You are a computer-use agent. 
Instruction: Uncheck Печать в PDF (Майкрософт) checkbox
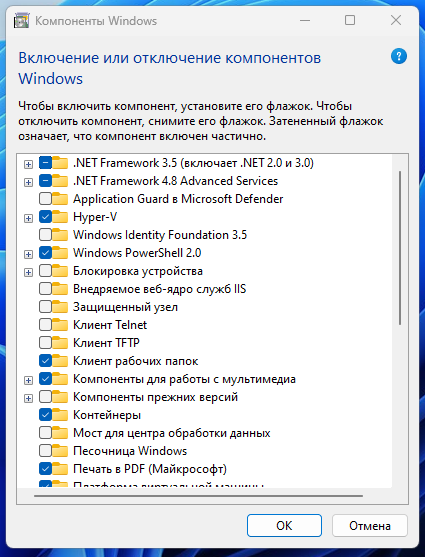(x=45, y=469)
